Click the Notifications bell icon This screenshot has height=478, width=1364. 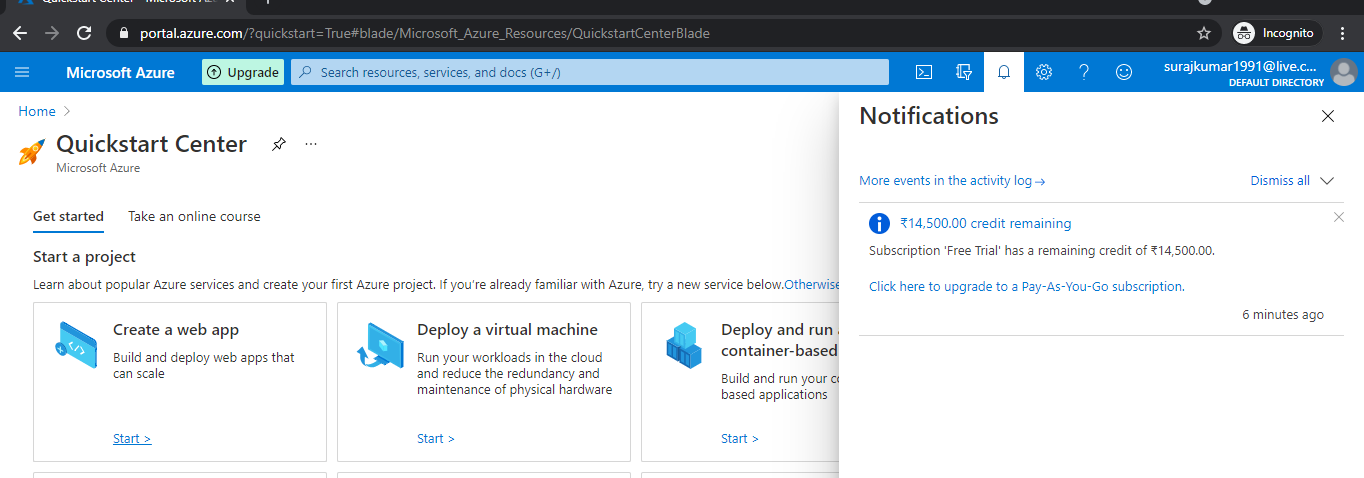click(1004, 72)
